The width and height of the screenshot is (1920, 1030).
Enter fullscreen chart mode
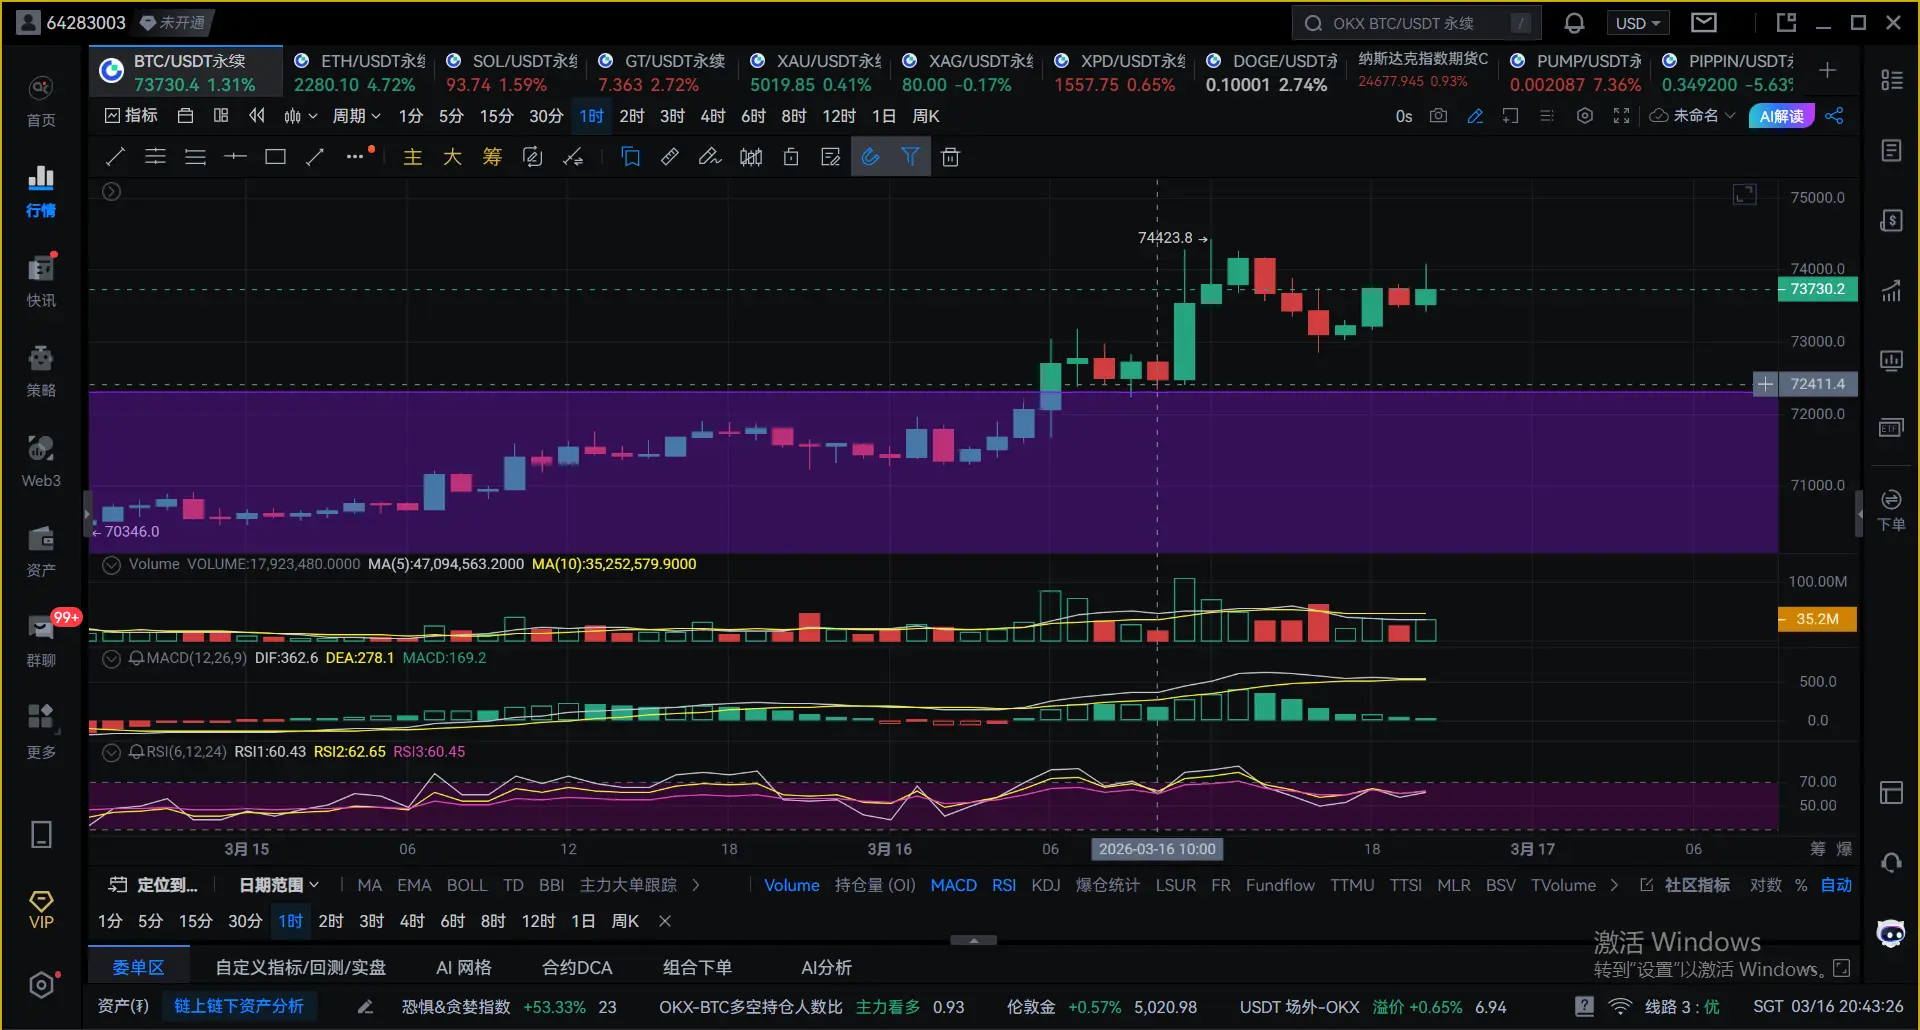[1621, 116]
